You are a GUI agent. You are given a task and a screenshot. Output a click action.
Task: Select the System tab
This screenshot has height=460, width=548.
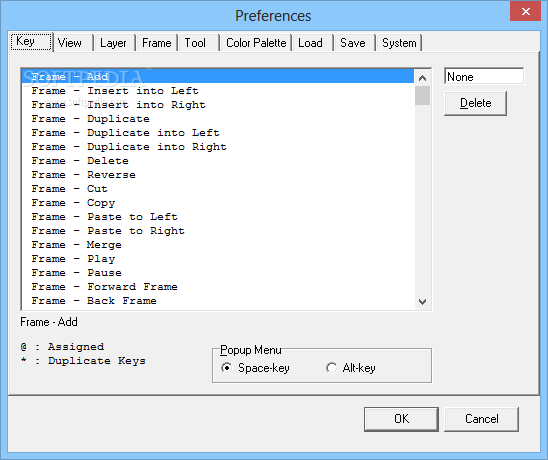(x=399, y=43)
